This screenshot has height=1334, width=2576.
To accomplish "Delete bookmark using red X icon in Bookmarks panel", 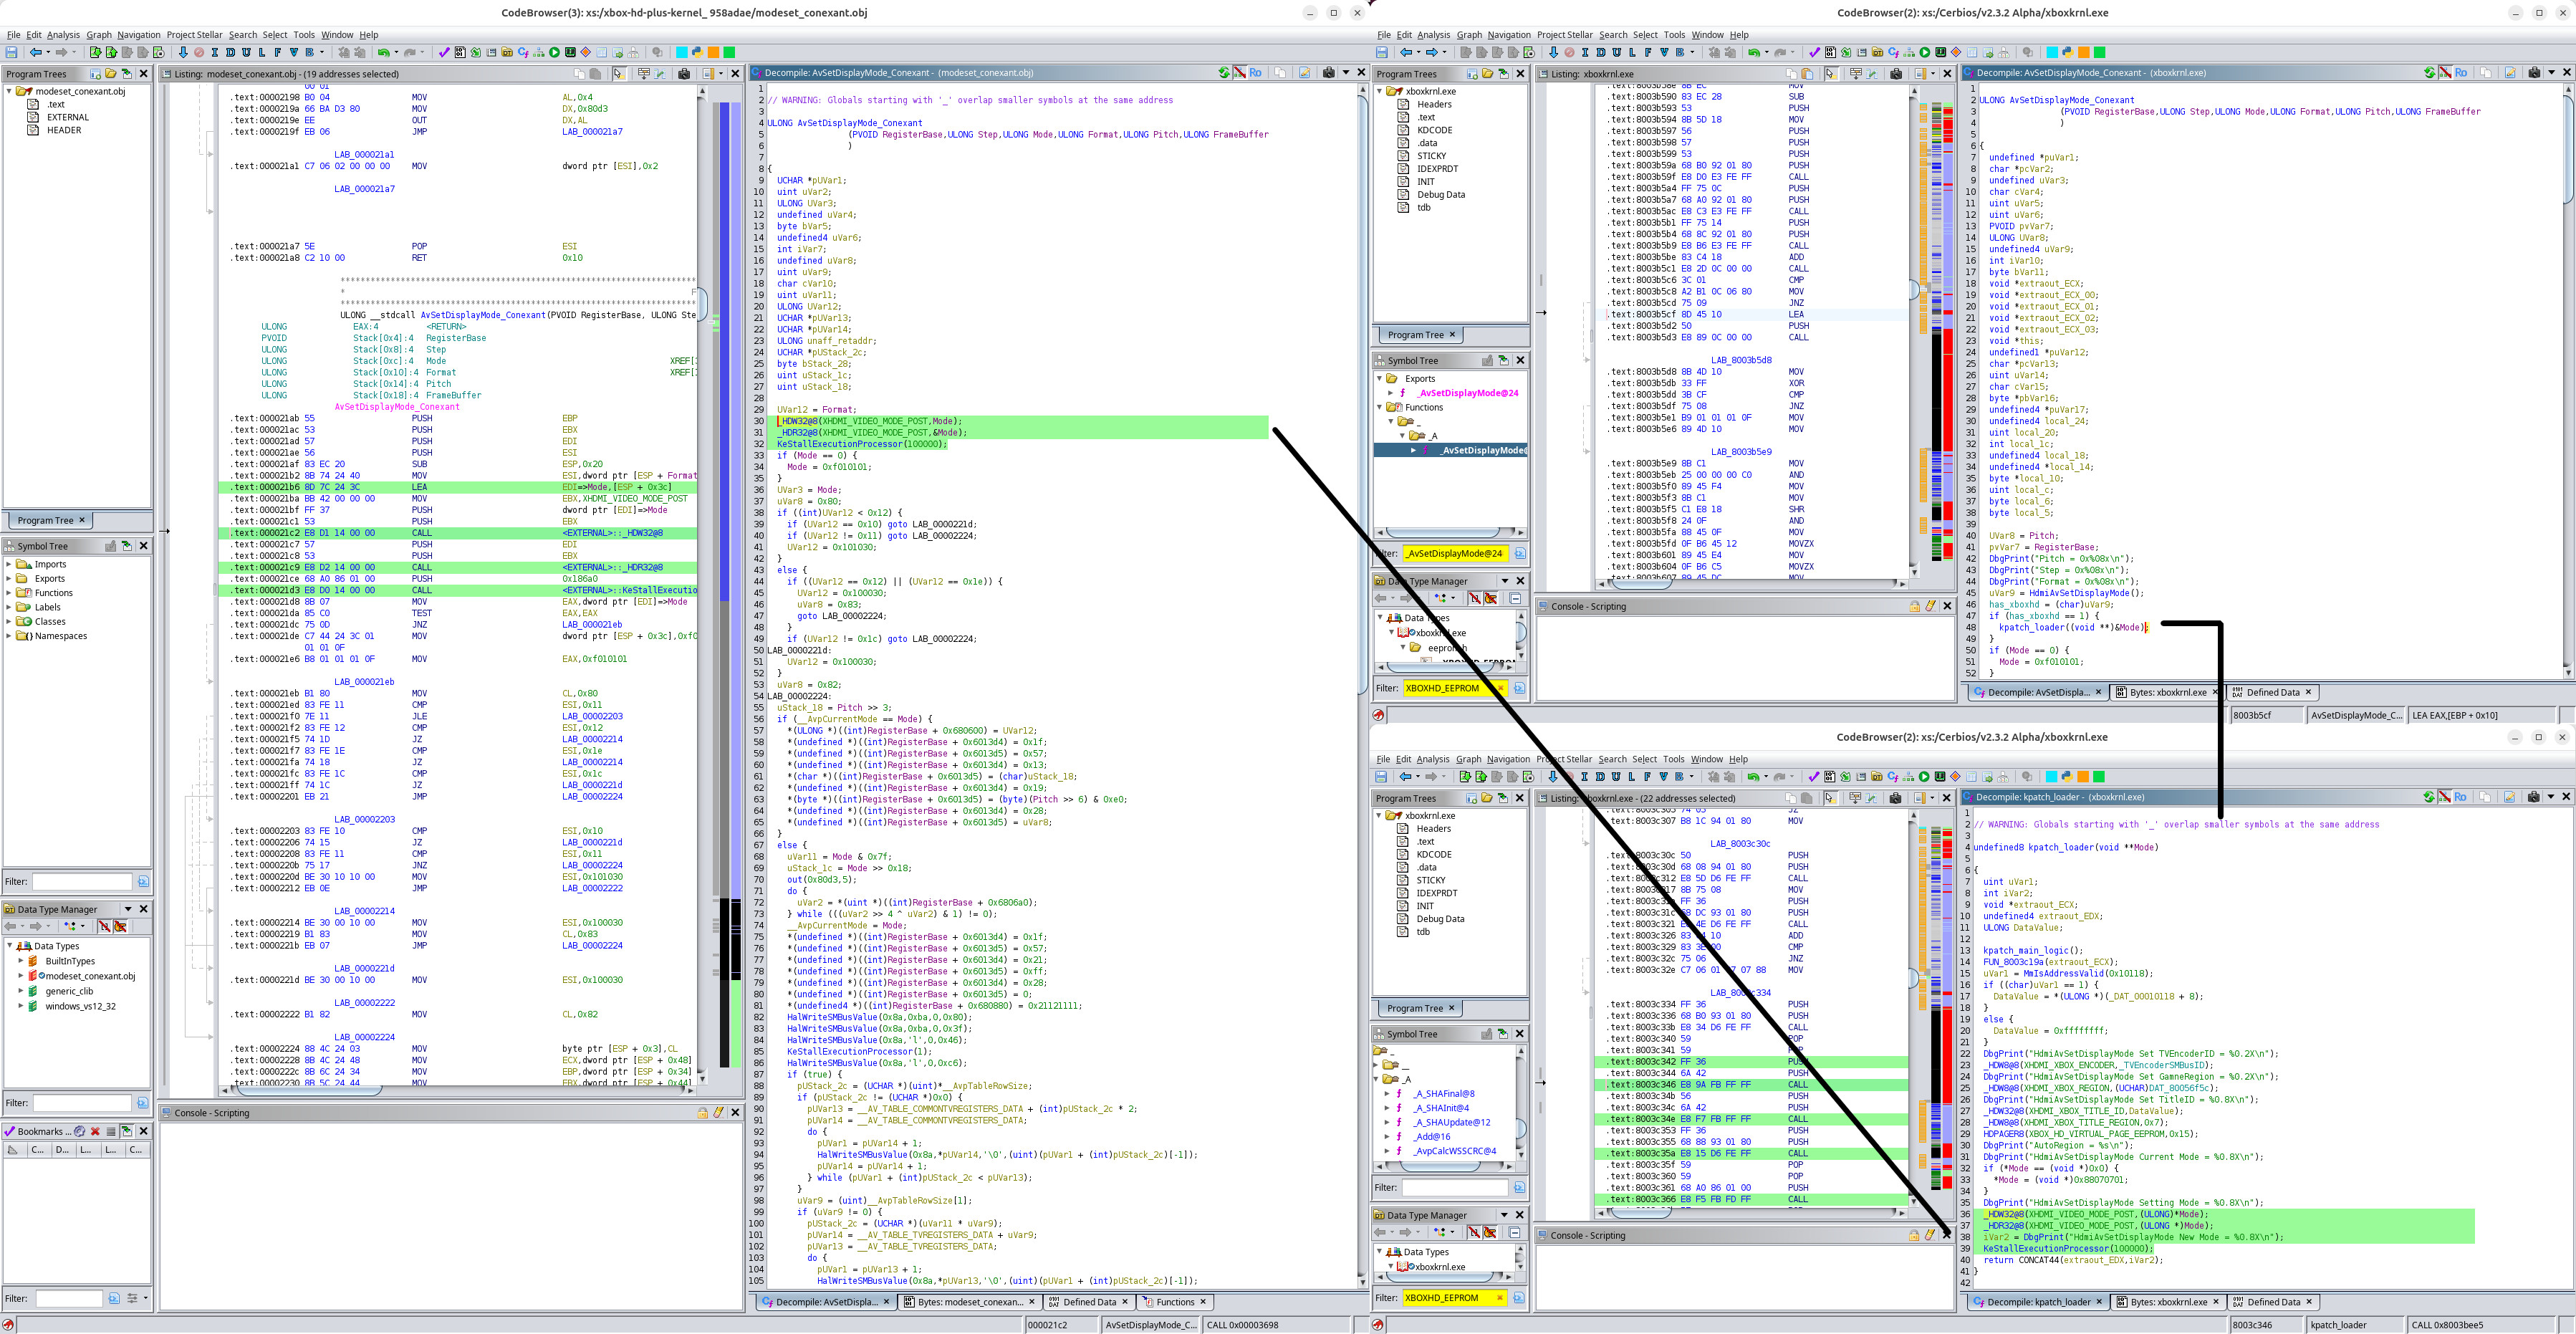I will pyautogui.click(x=95, y=1131).
